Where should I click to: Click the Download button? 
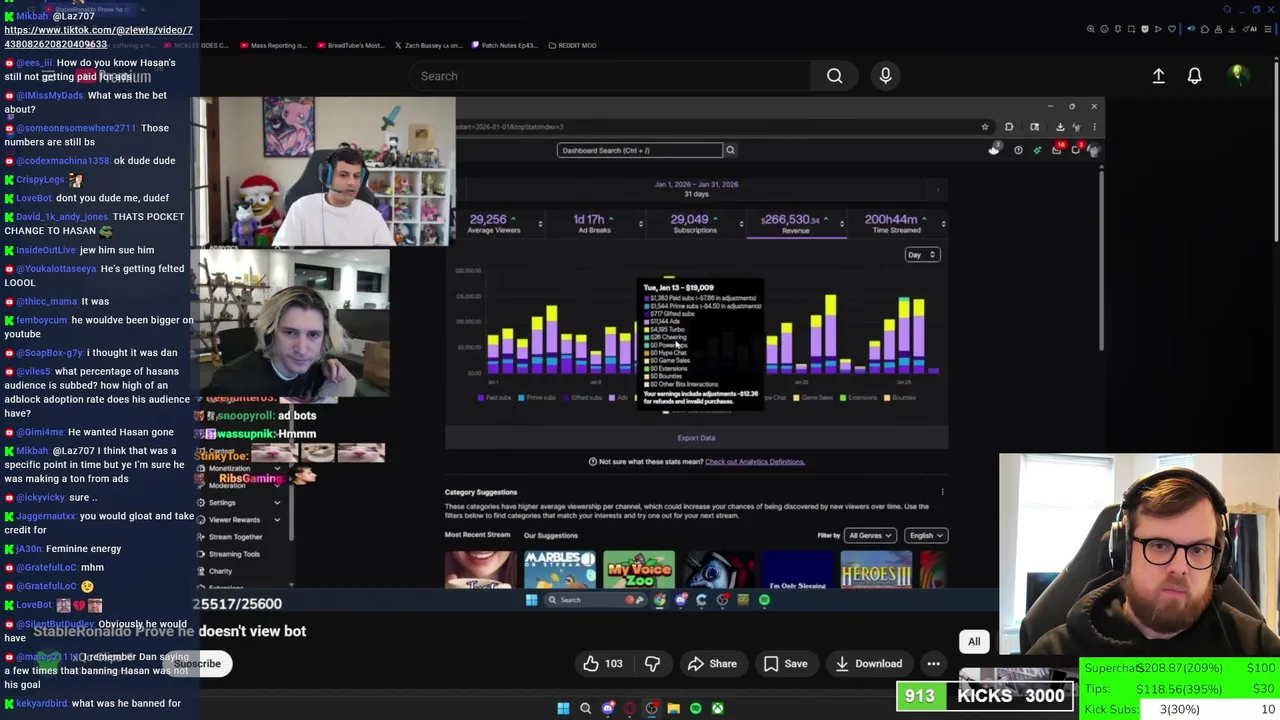[x=869, y=664]
